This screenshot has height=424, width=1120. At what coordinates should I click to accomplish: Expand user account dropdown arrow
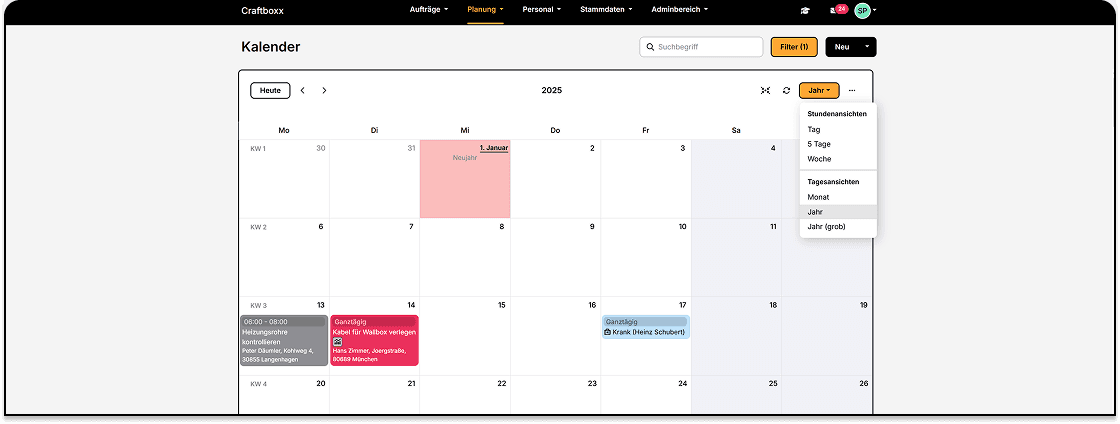[x=875, y=11]
